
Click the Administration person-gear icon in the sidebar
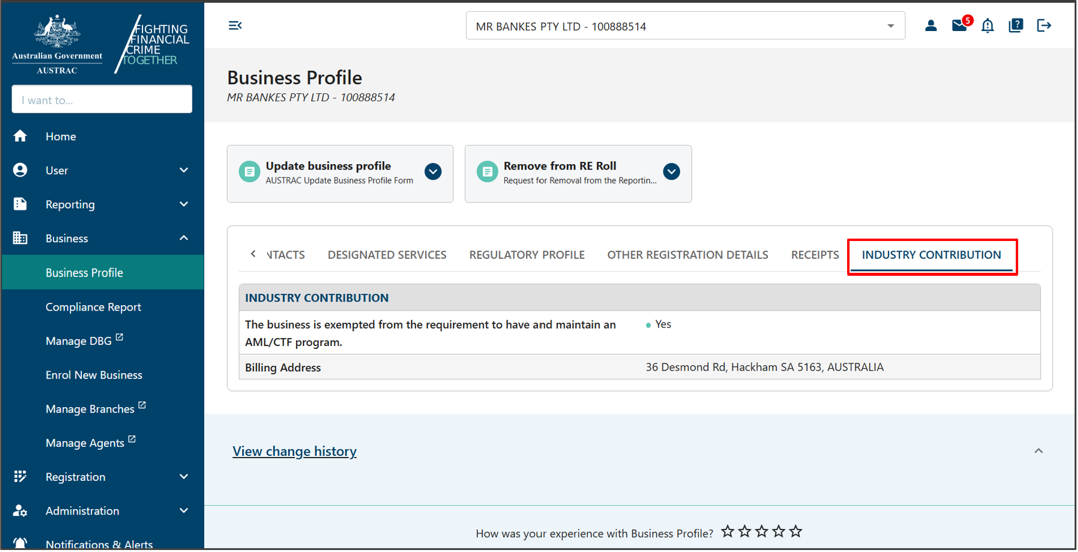[21, 511]
